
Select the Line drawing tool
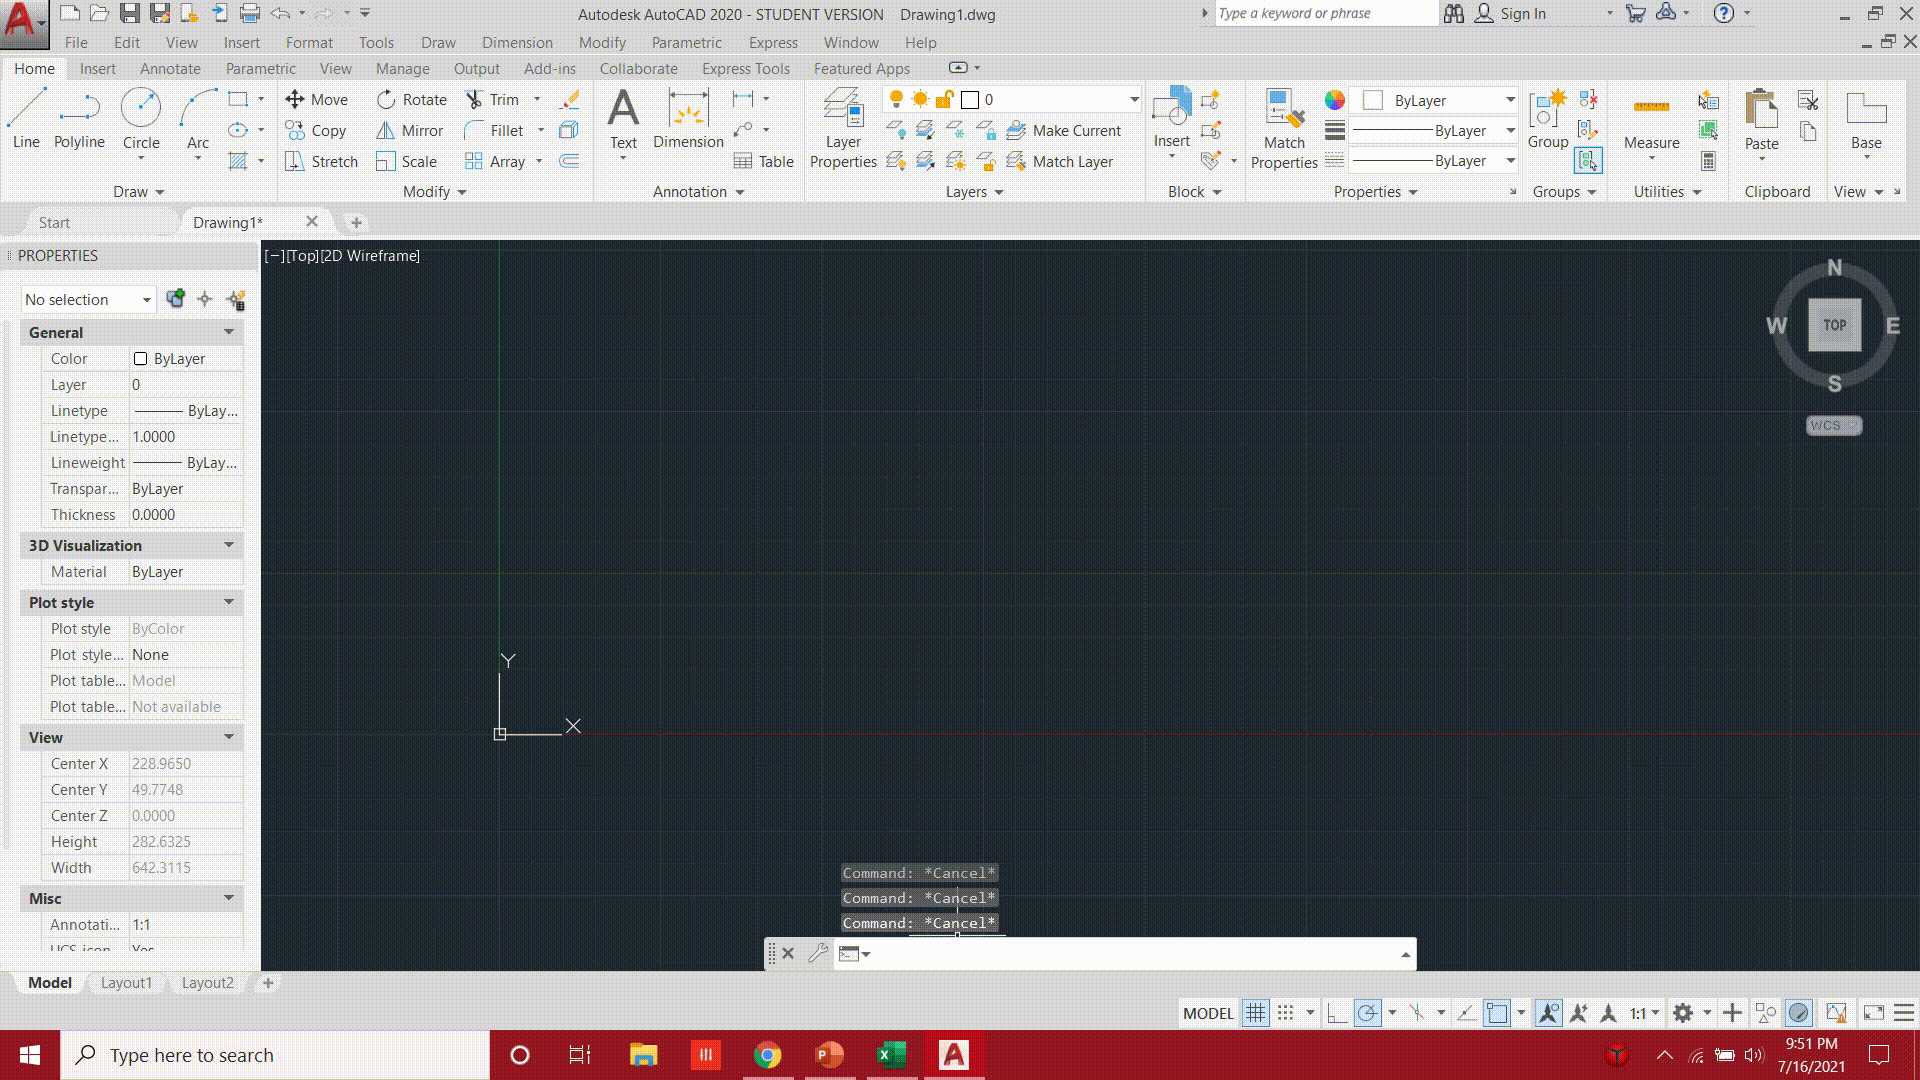pyautogui.click(x=26, y=118)
